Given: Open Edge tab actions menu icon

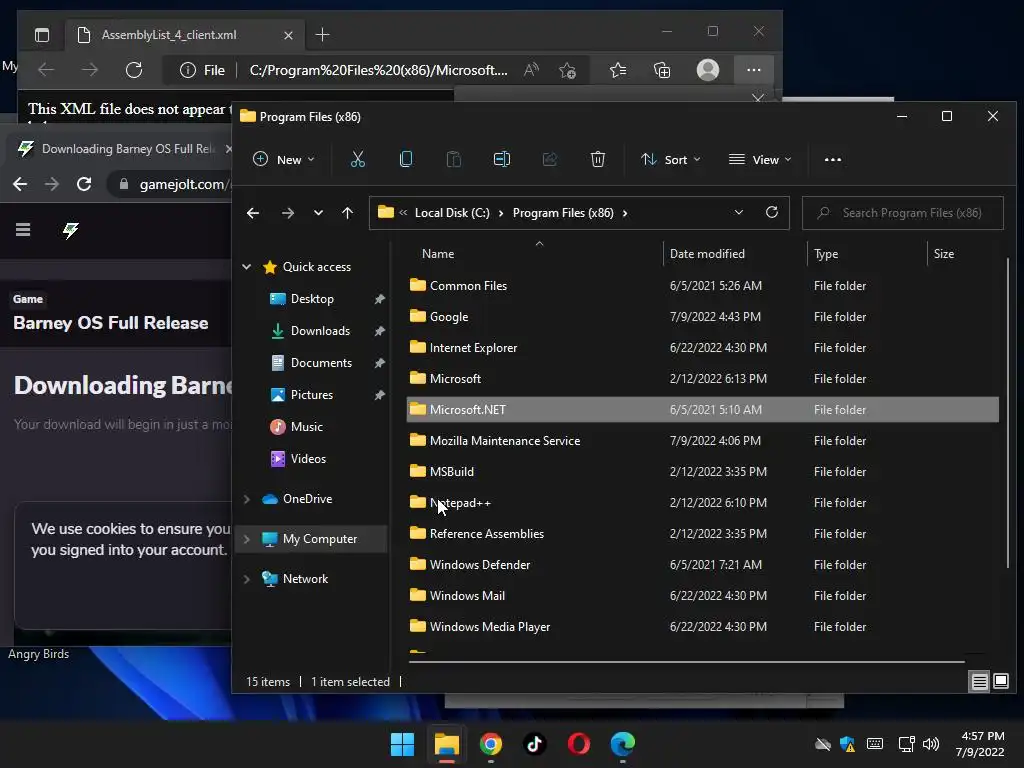Looking at the screenshot, I should coord(42,35).
